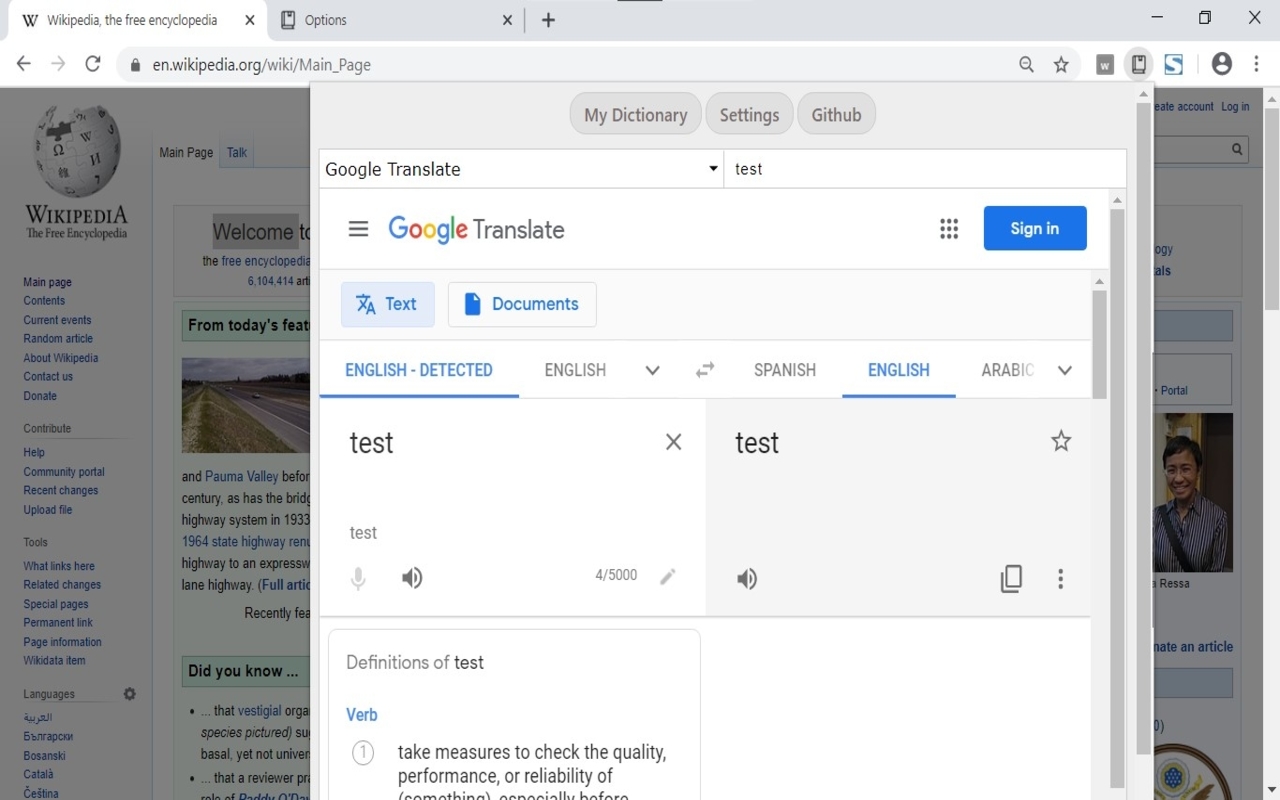Select the ENGLISH - DETECTED source tab

pyautogui.click(x=419, y=370)
